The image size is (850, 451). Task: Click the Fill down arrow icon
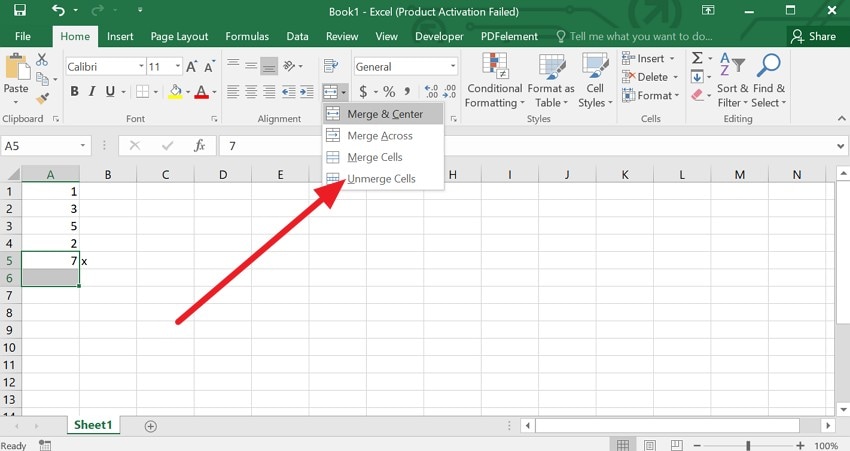click(698, 76)
